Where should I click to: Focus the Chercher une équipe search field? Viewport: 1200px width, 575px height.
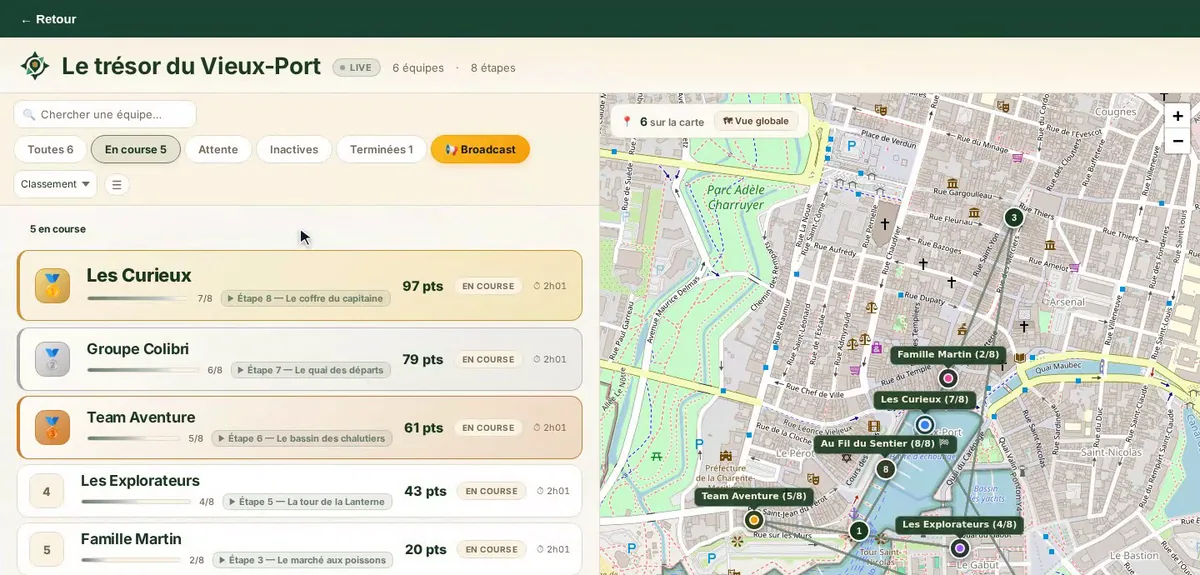coord(105,114)
